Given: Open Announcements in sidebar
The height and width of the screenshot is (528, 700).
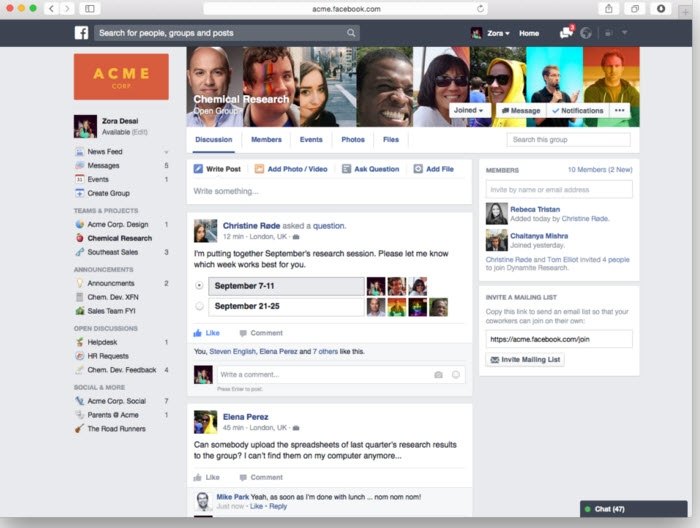Looking at the screenshot, I should coord(111,283).
